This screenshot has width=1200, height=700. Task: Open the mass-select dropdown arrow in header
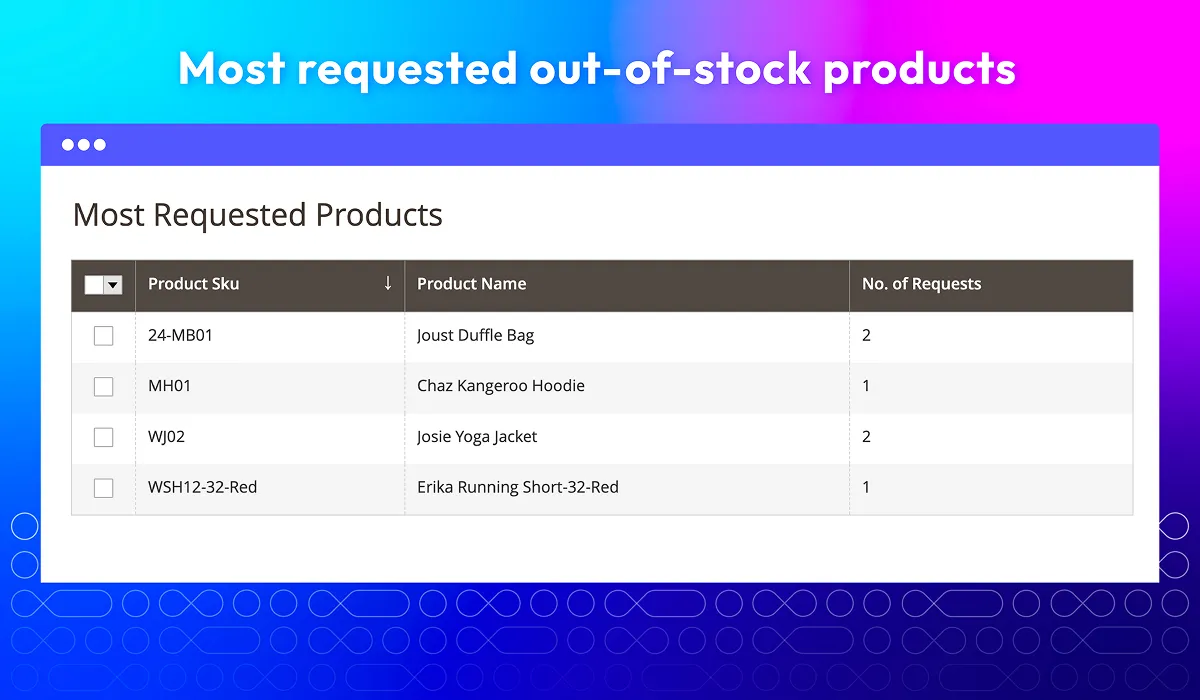pyautogui.click(x=113, y=285)
